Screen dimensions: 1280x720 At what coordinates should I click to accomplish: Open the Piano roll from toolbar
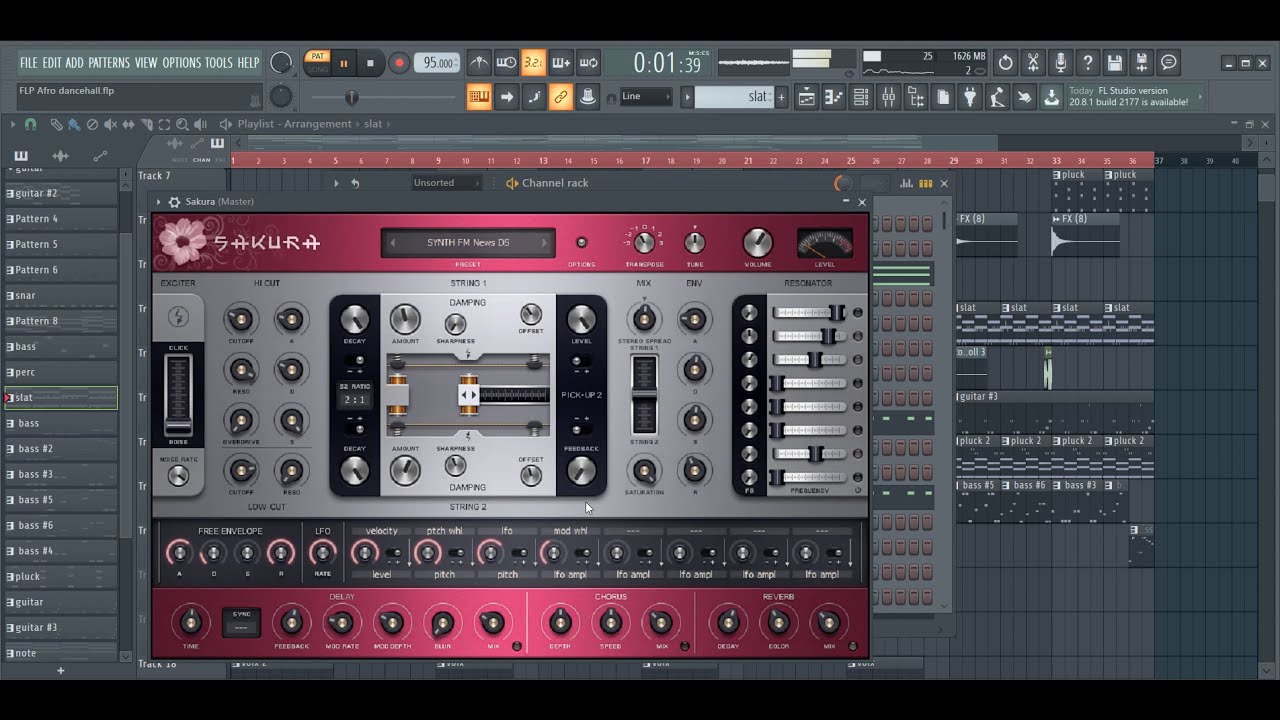tap(833, 97)
